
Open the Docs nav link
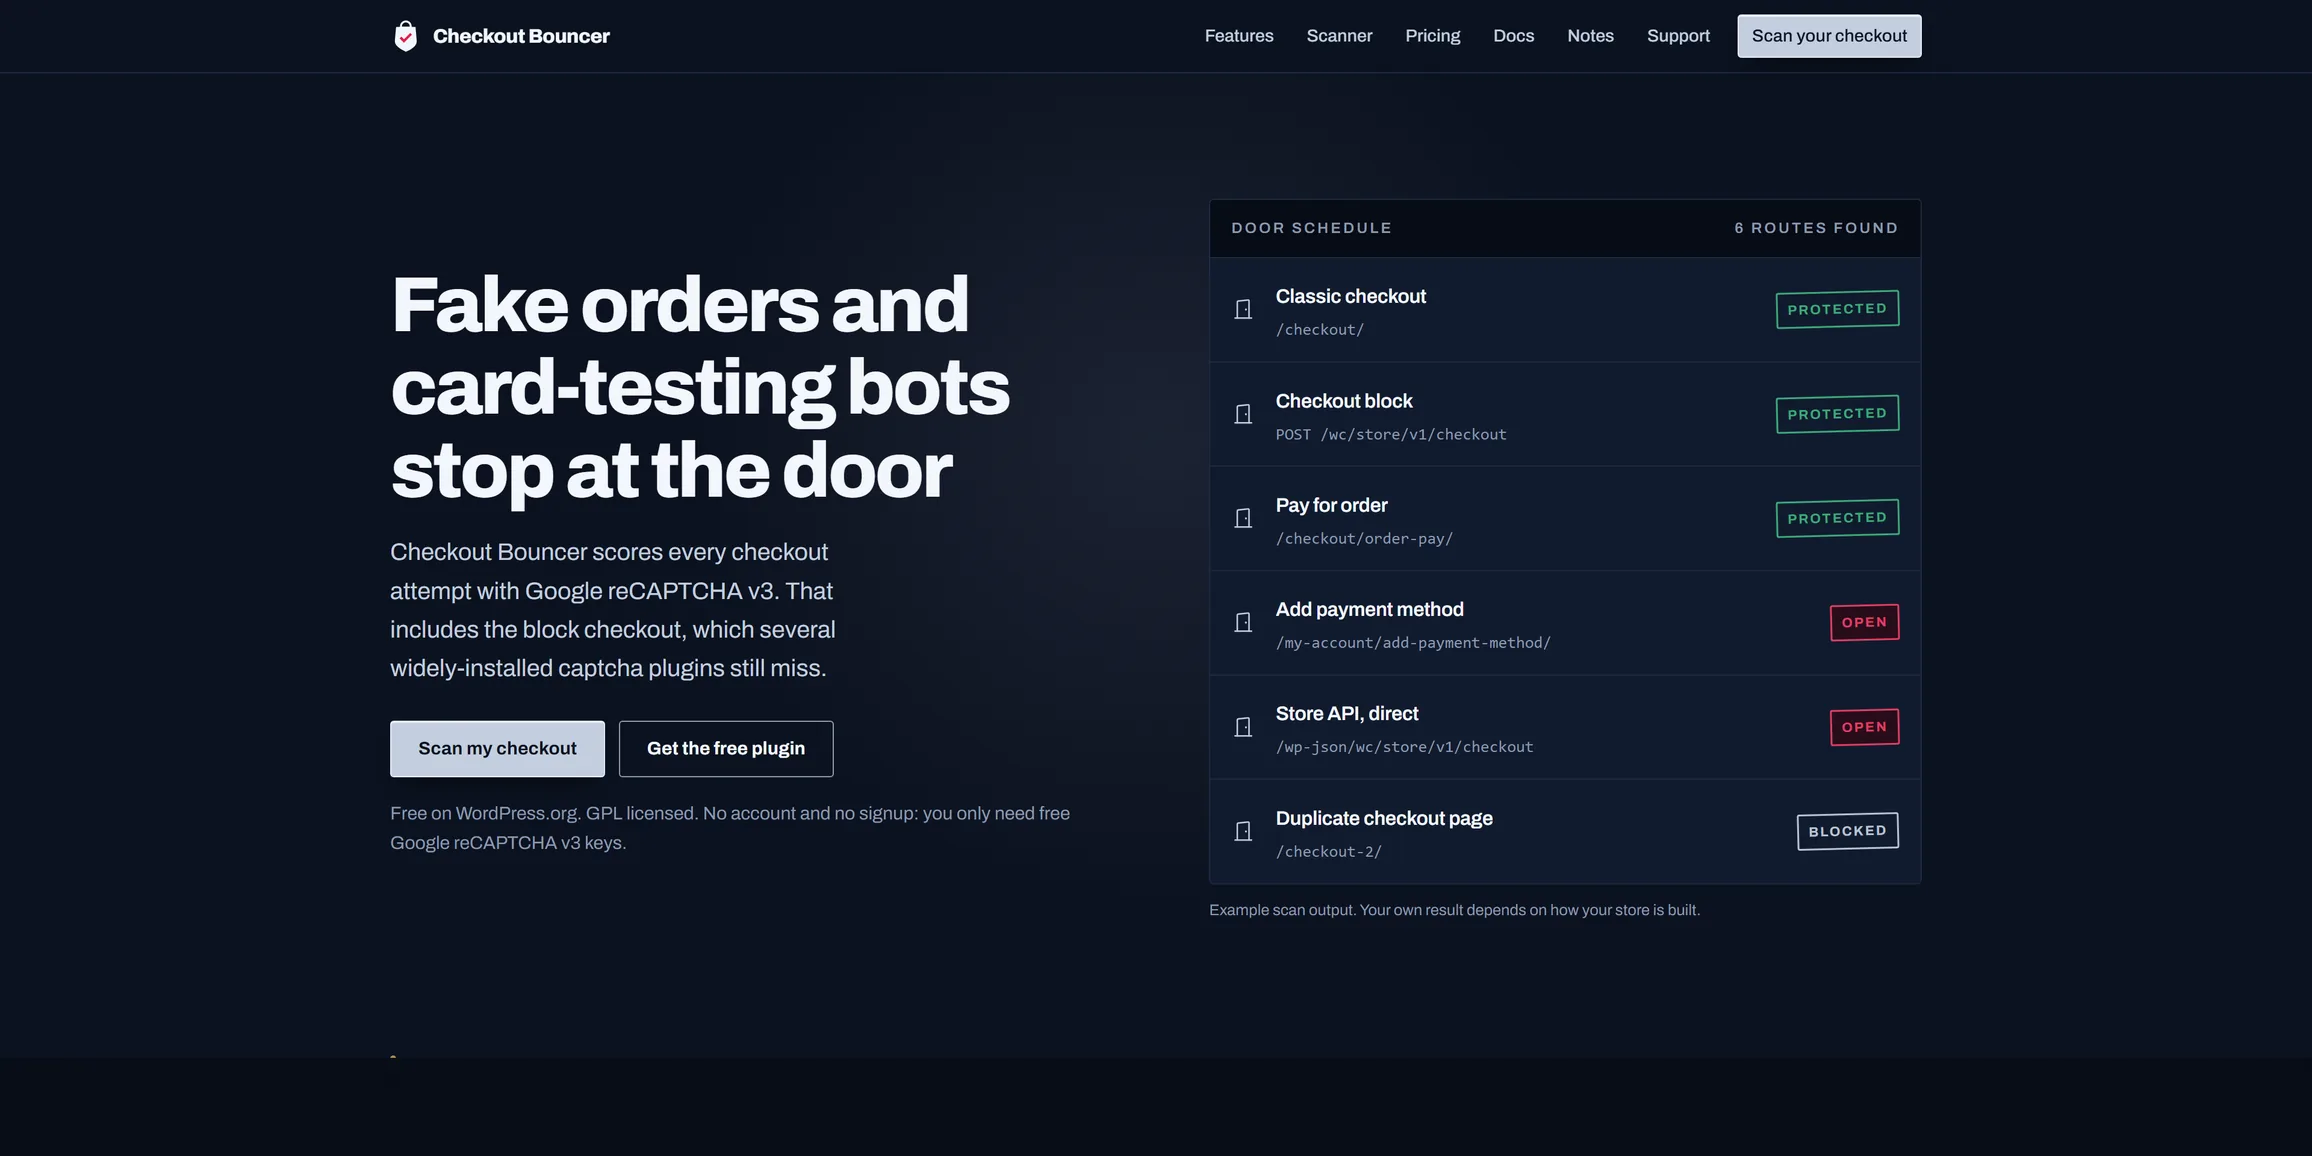pos(1513,36)
